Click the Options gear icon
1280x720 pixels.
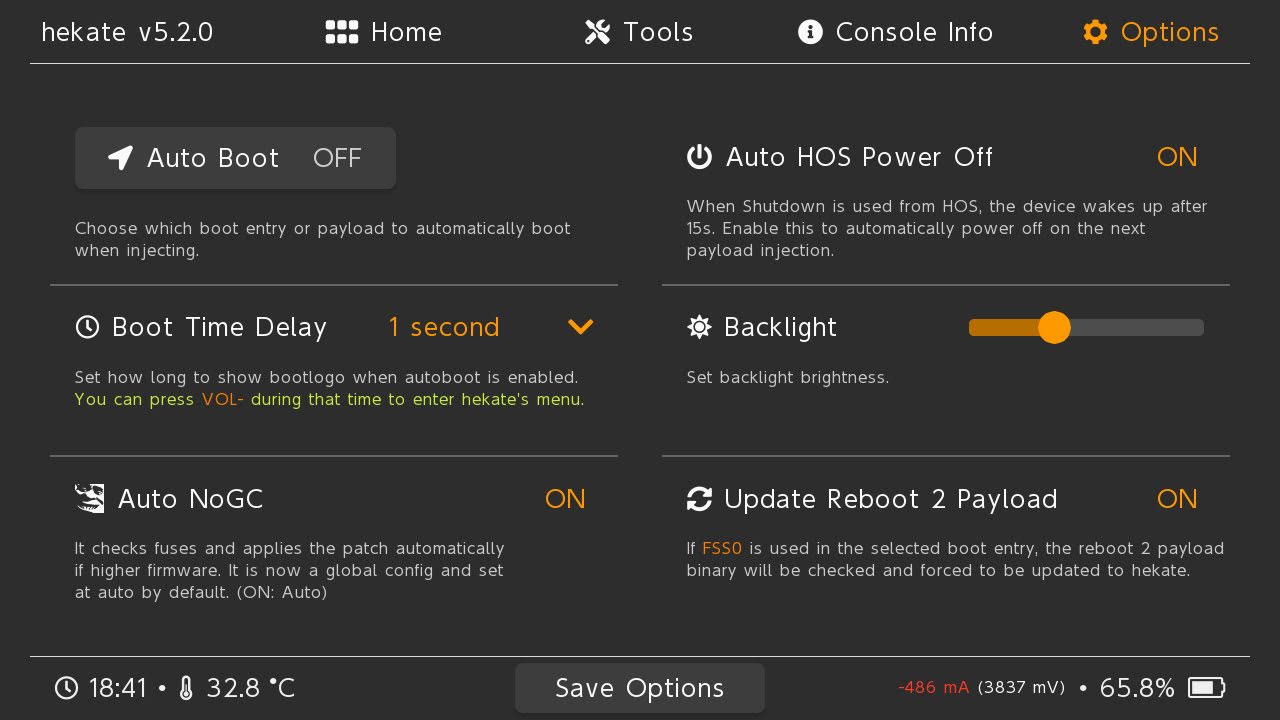point(1096,33)
